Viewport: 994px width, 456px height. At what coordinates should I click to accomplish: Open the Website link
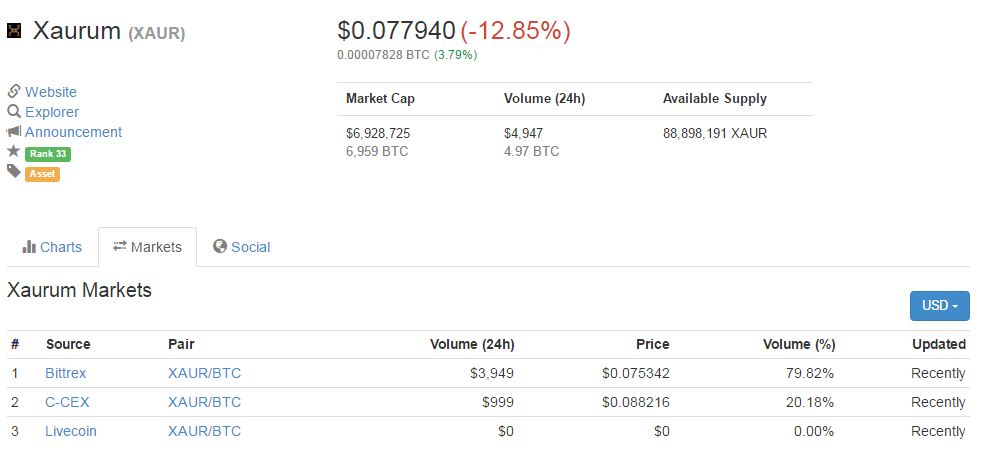(51, 92)
